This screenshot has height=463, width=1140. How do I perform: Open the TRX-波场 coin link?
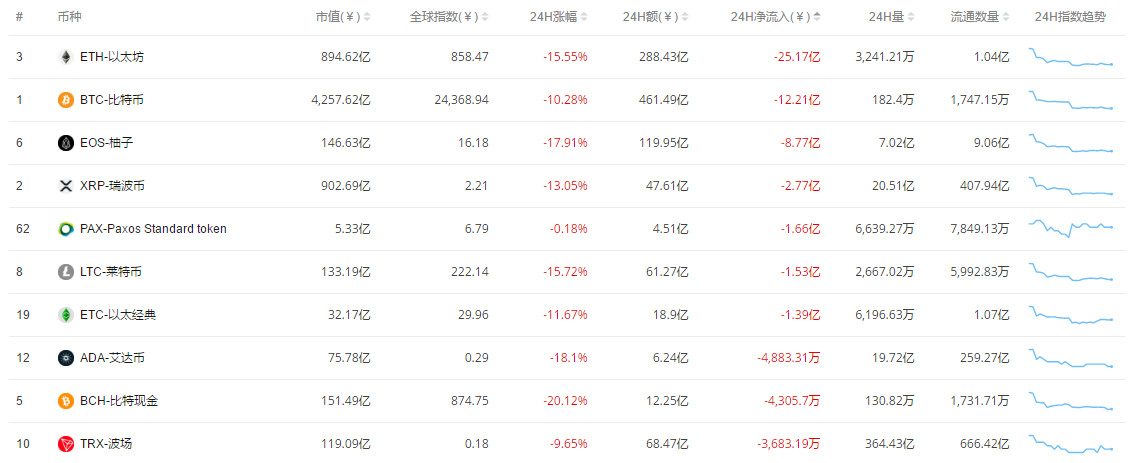(x=106, y=444)
